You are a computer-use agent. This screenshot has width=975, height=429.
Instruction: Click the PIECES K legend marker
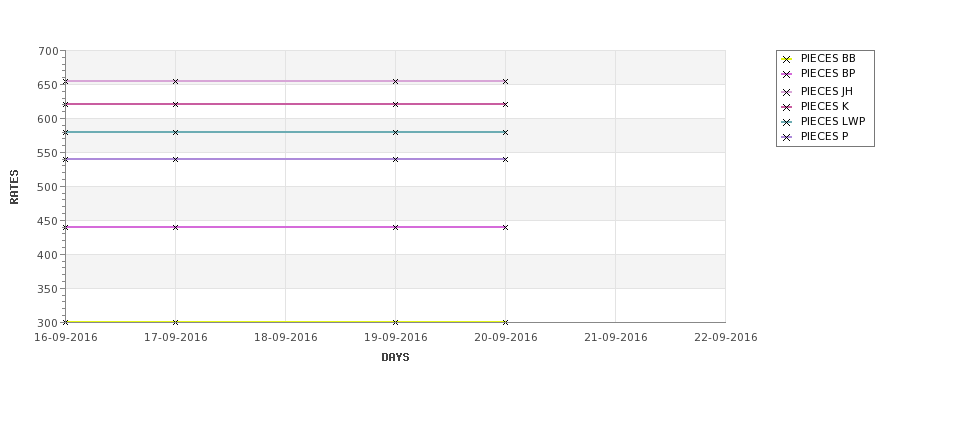[787, 107]
